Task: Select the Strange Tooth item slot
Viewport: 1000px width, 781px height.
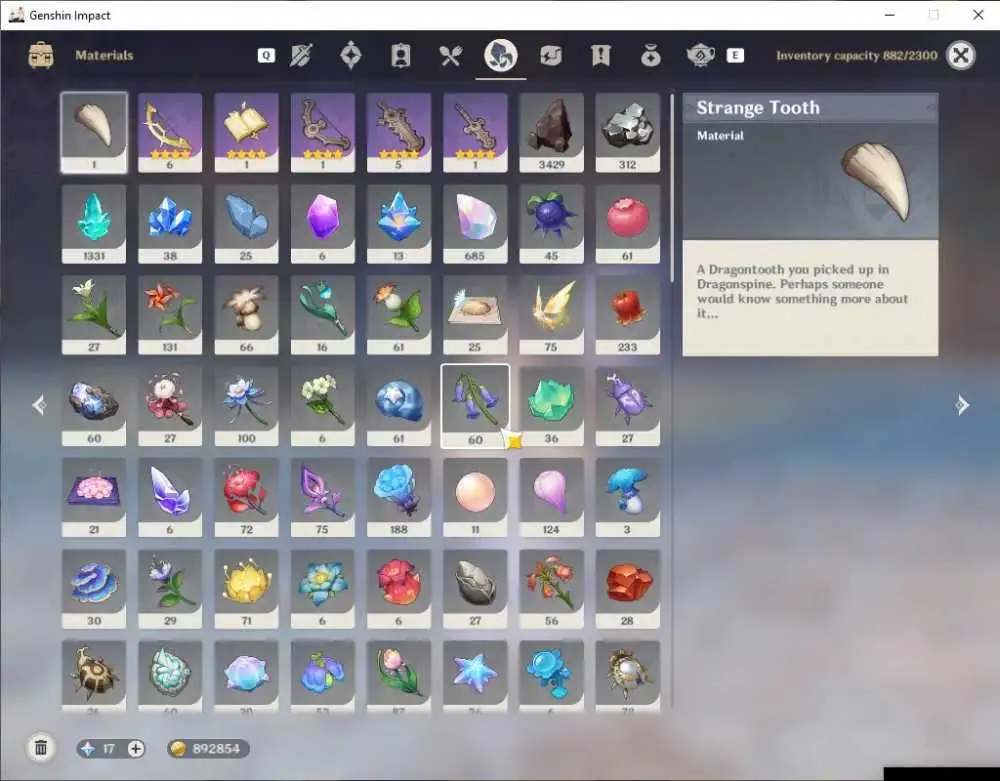Action: point(94,133)
